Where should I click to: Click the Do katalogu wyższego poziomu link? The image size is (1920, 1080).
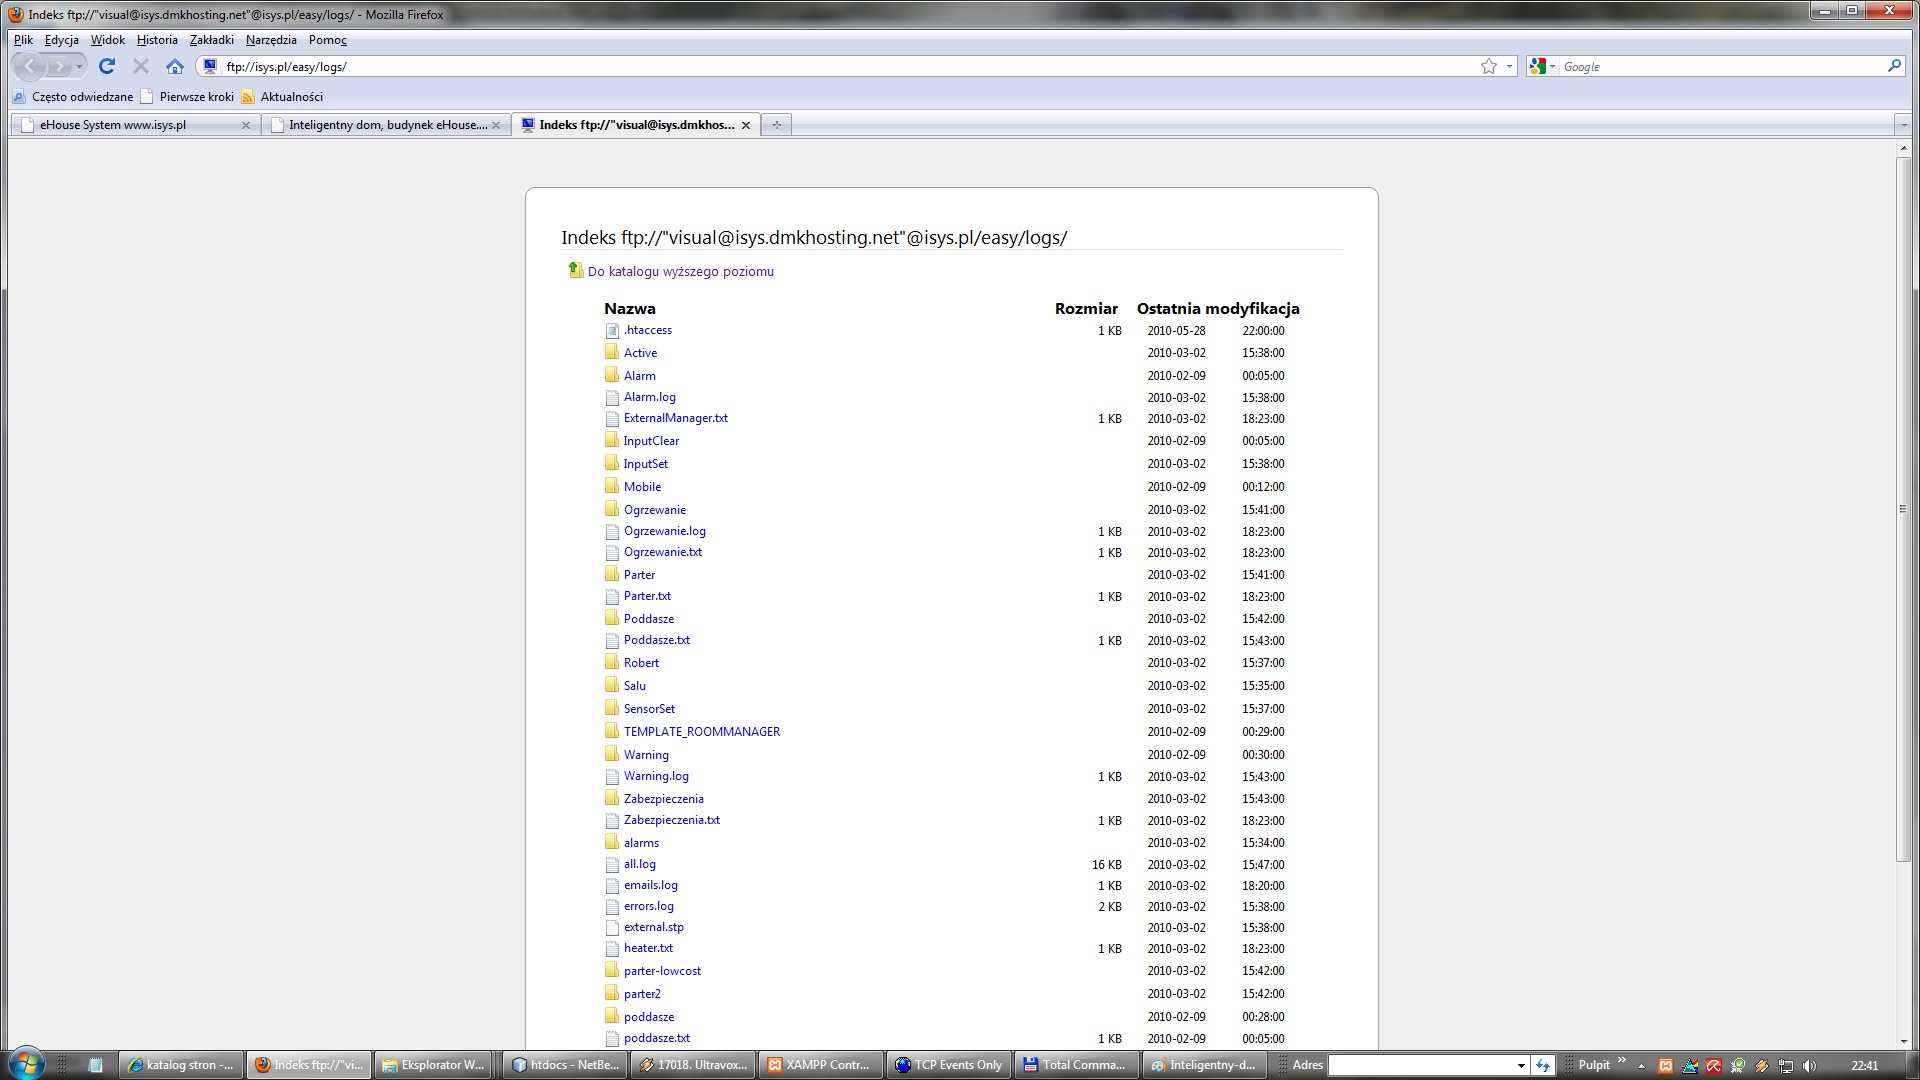point(680,270)
